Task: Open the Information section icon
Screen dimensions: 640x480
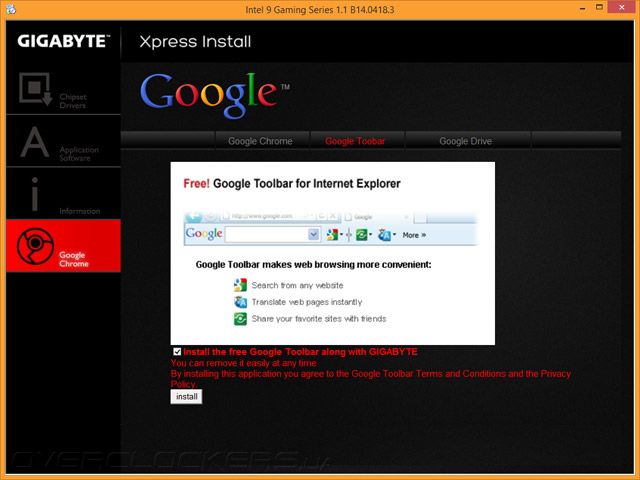Action: tap(35, 194)
